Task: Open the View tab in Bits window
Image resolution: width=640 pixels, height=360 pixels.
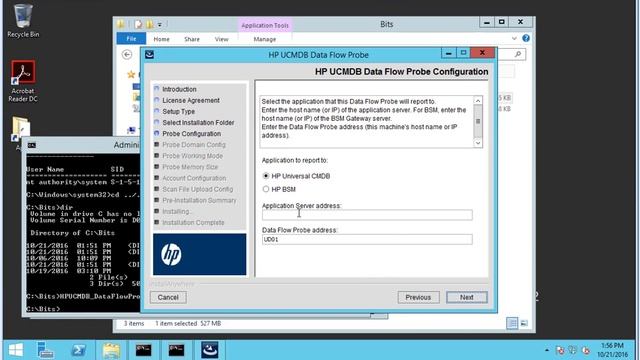Action: pos(222,39)
